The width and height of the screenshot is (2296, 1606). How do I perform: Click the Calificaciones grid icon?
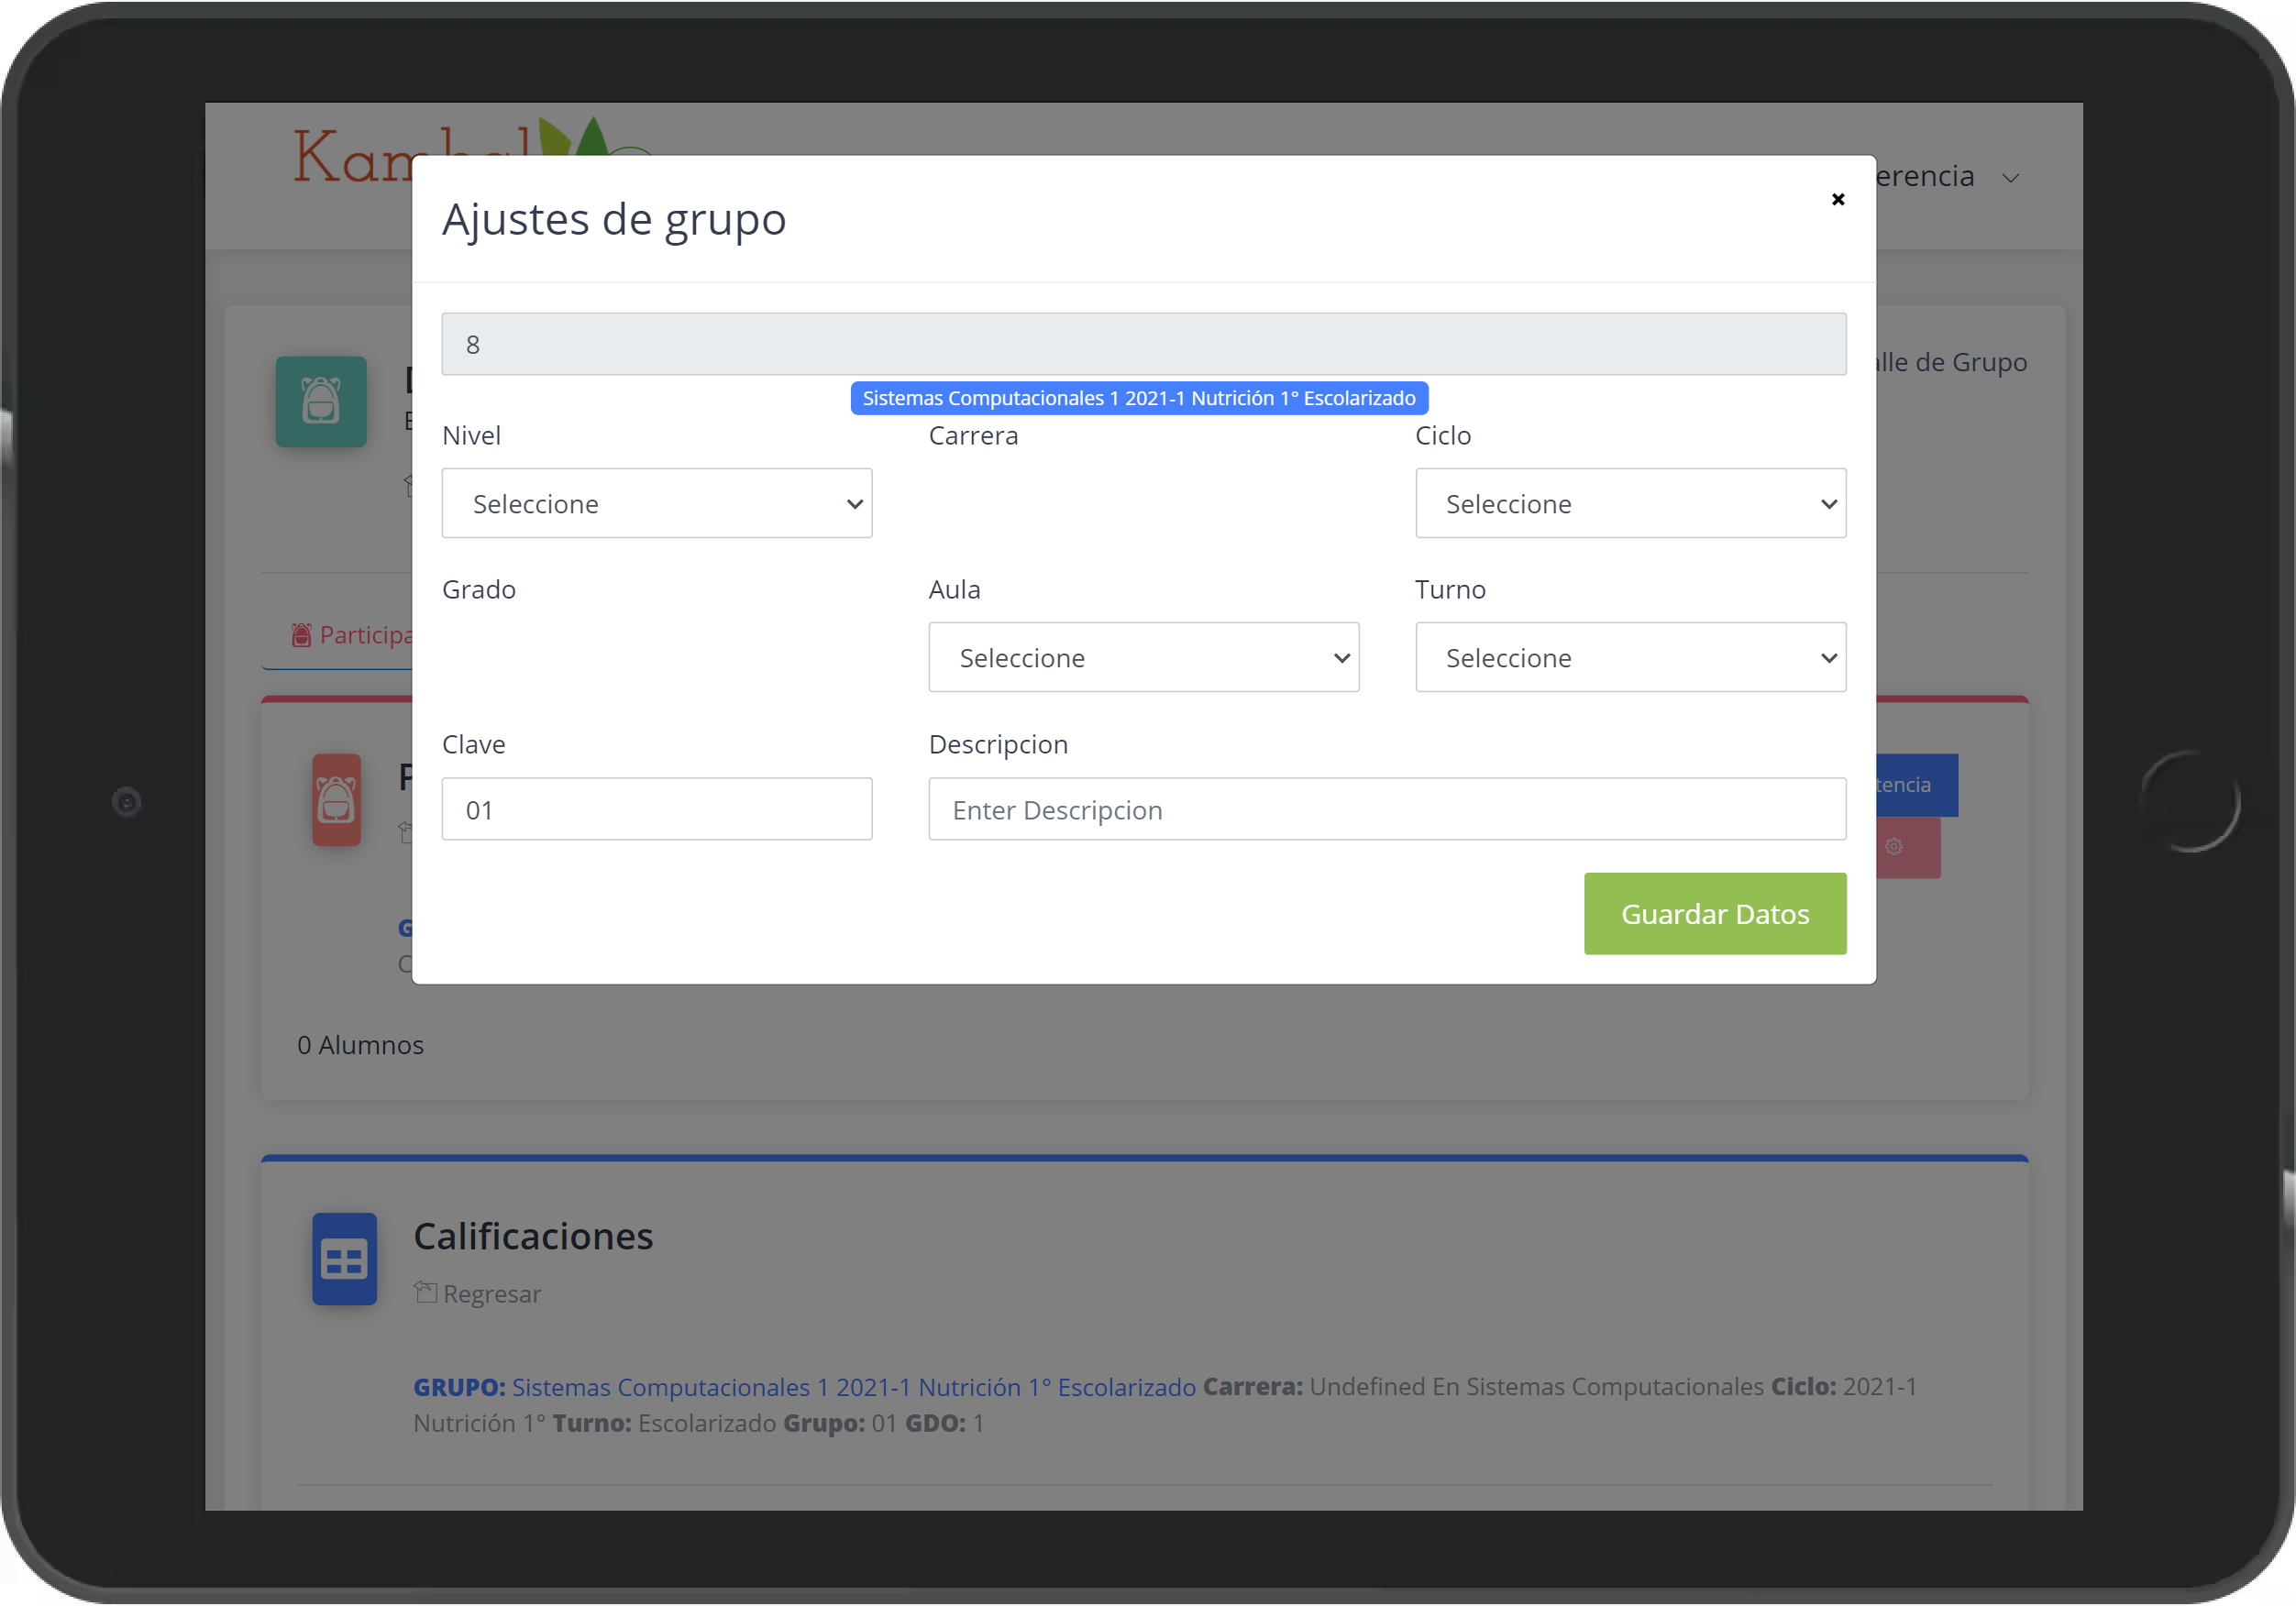coord(344,1259)
